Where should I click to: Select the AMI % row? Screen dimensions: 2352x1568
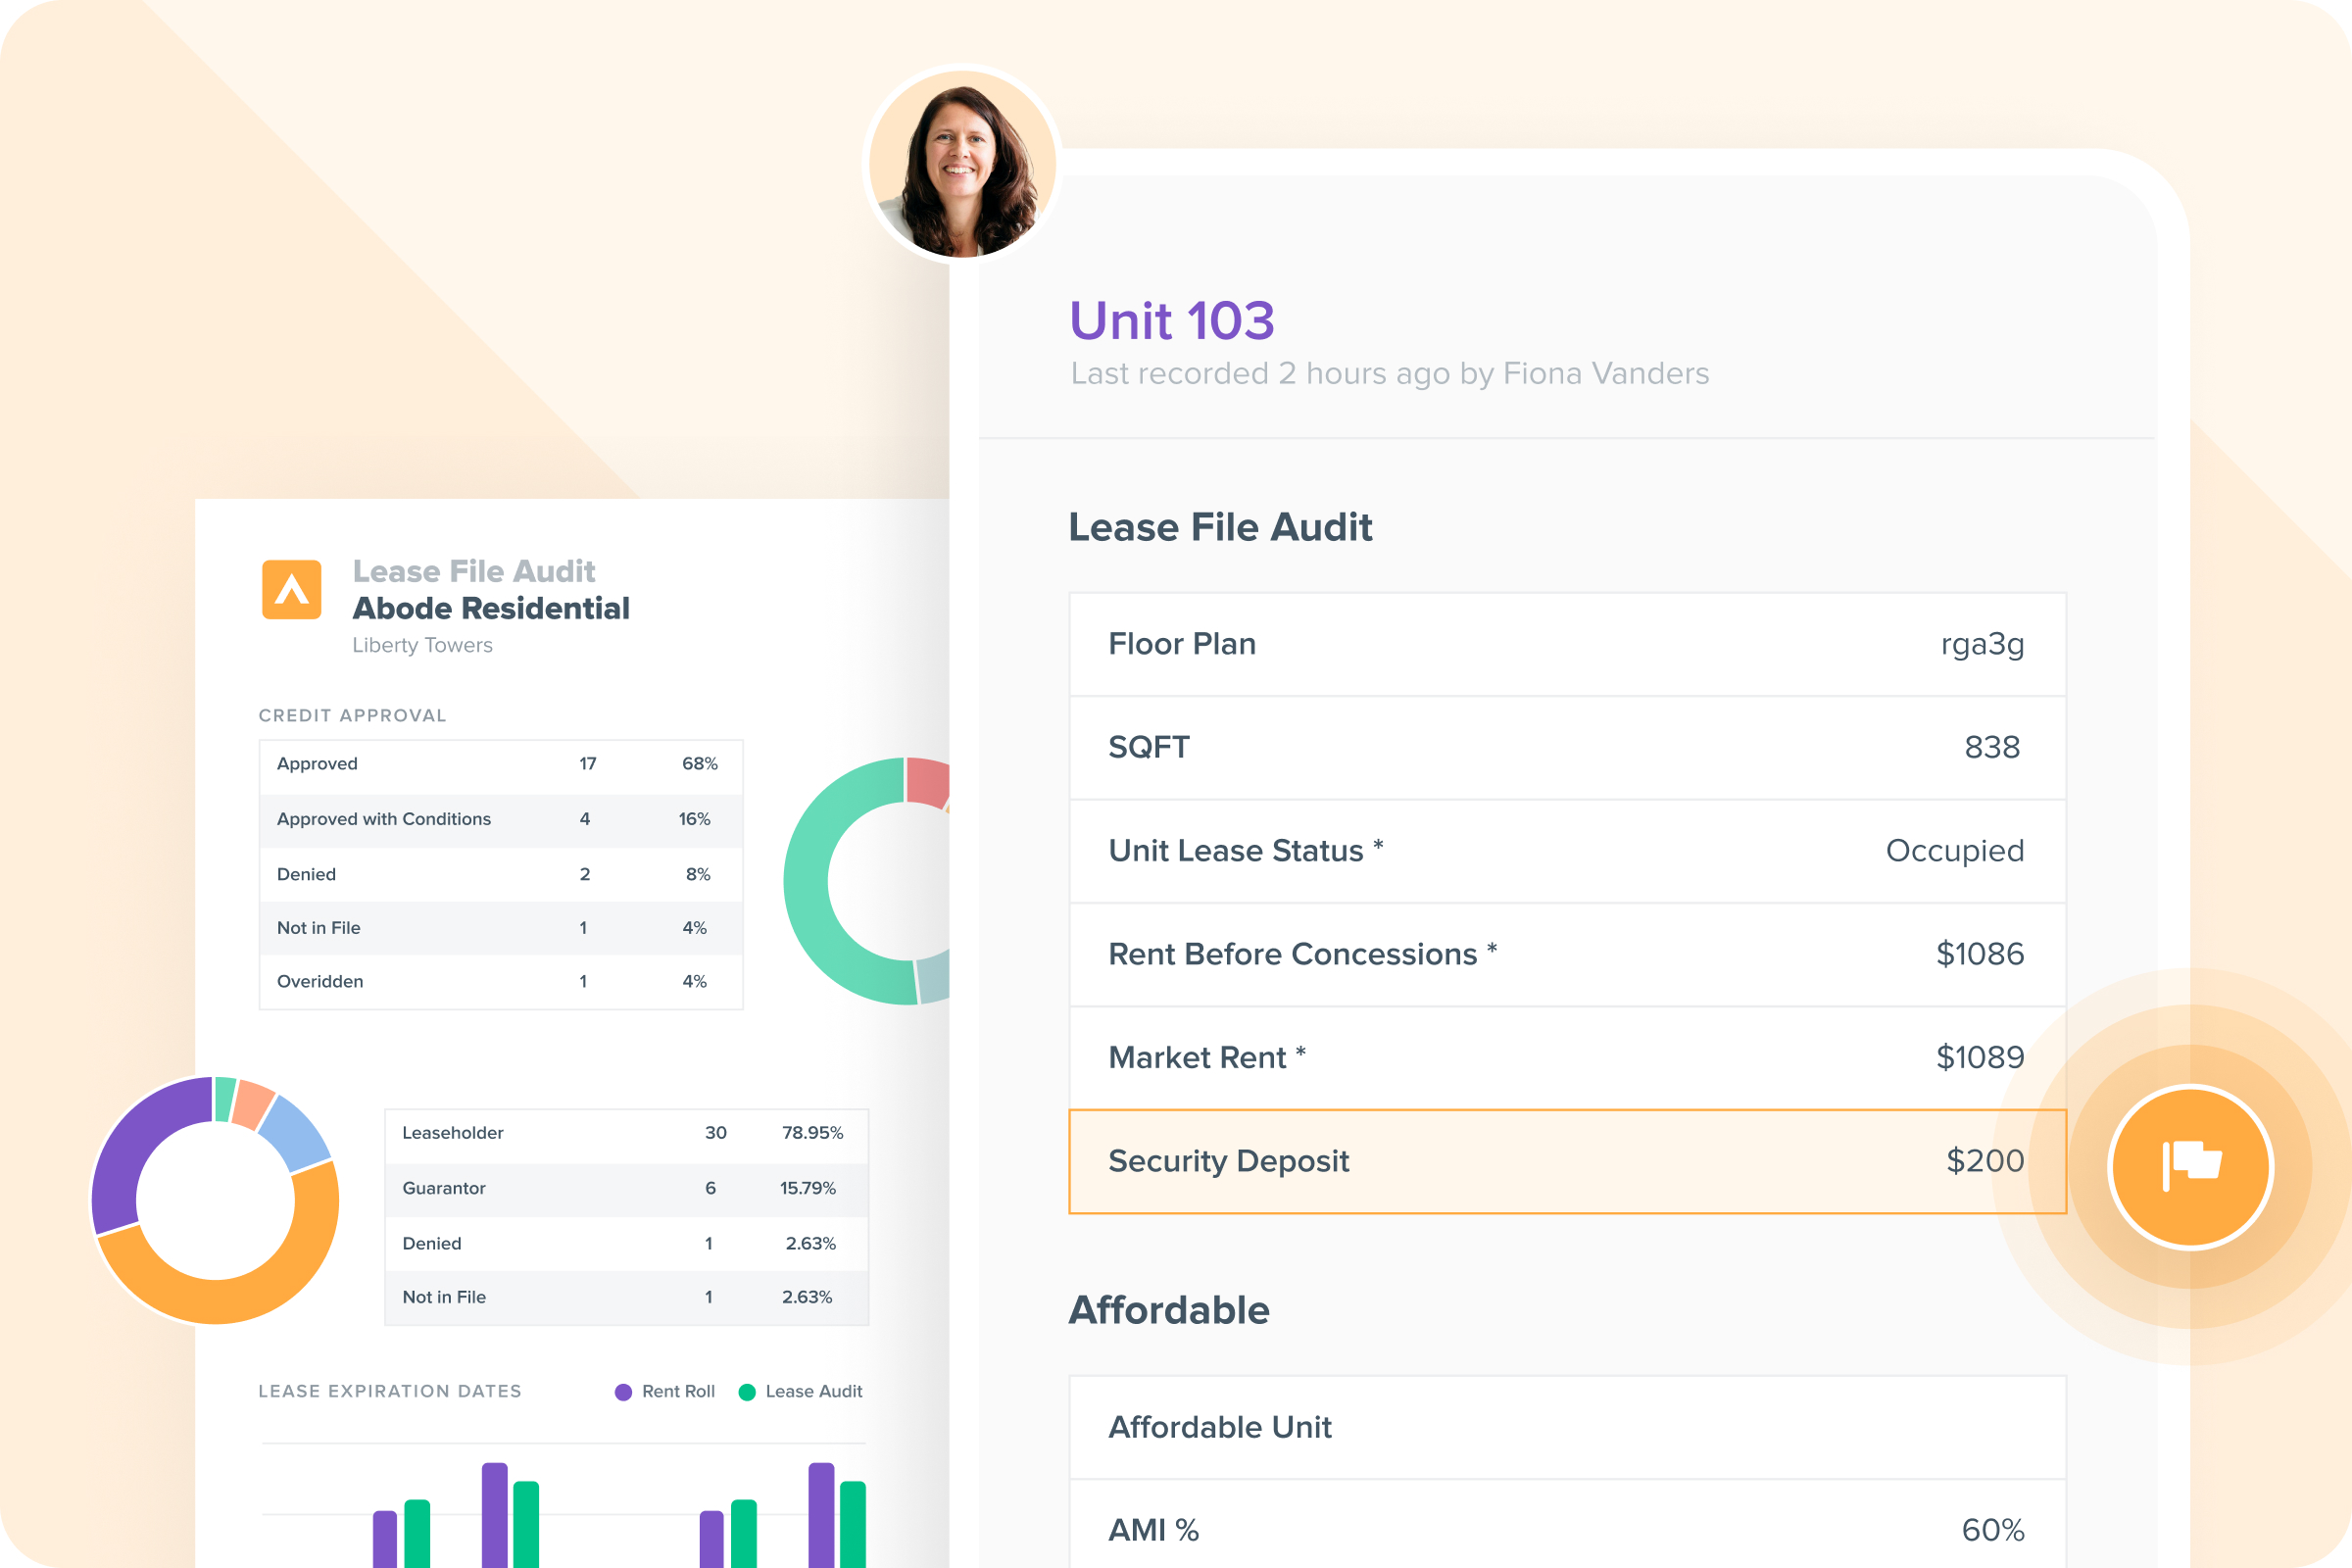point(1566,1528)
